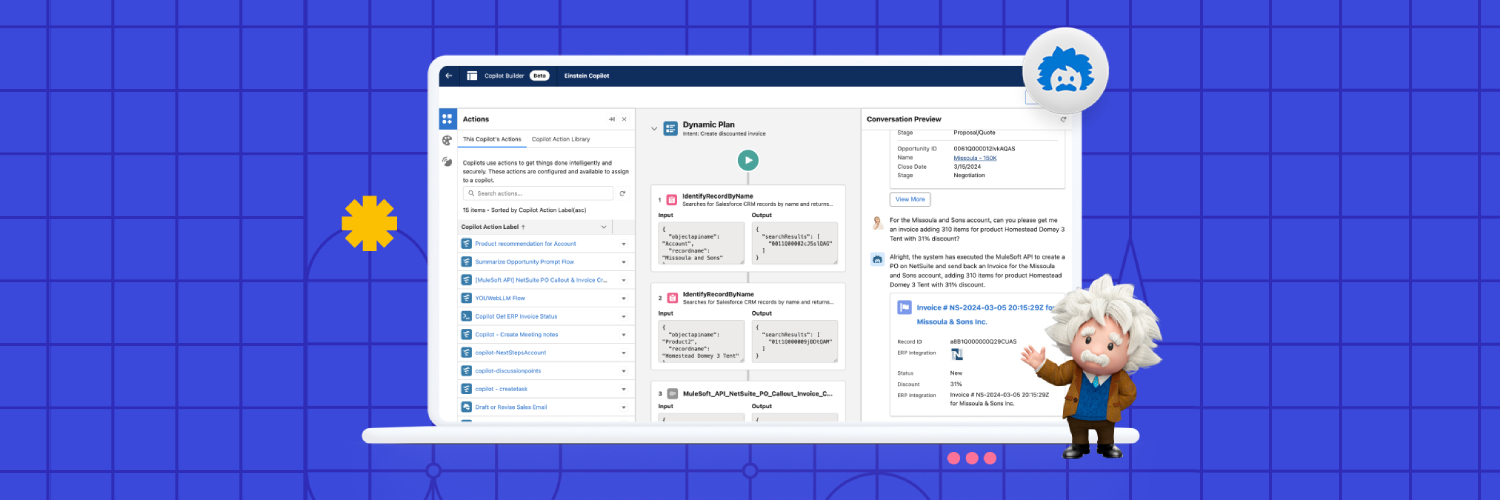This screenshot has height=500, width=1500.
Task: Click into the Search actions field
Action: point(540,193)
